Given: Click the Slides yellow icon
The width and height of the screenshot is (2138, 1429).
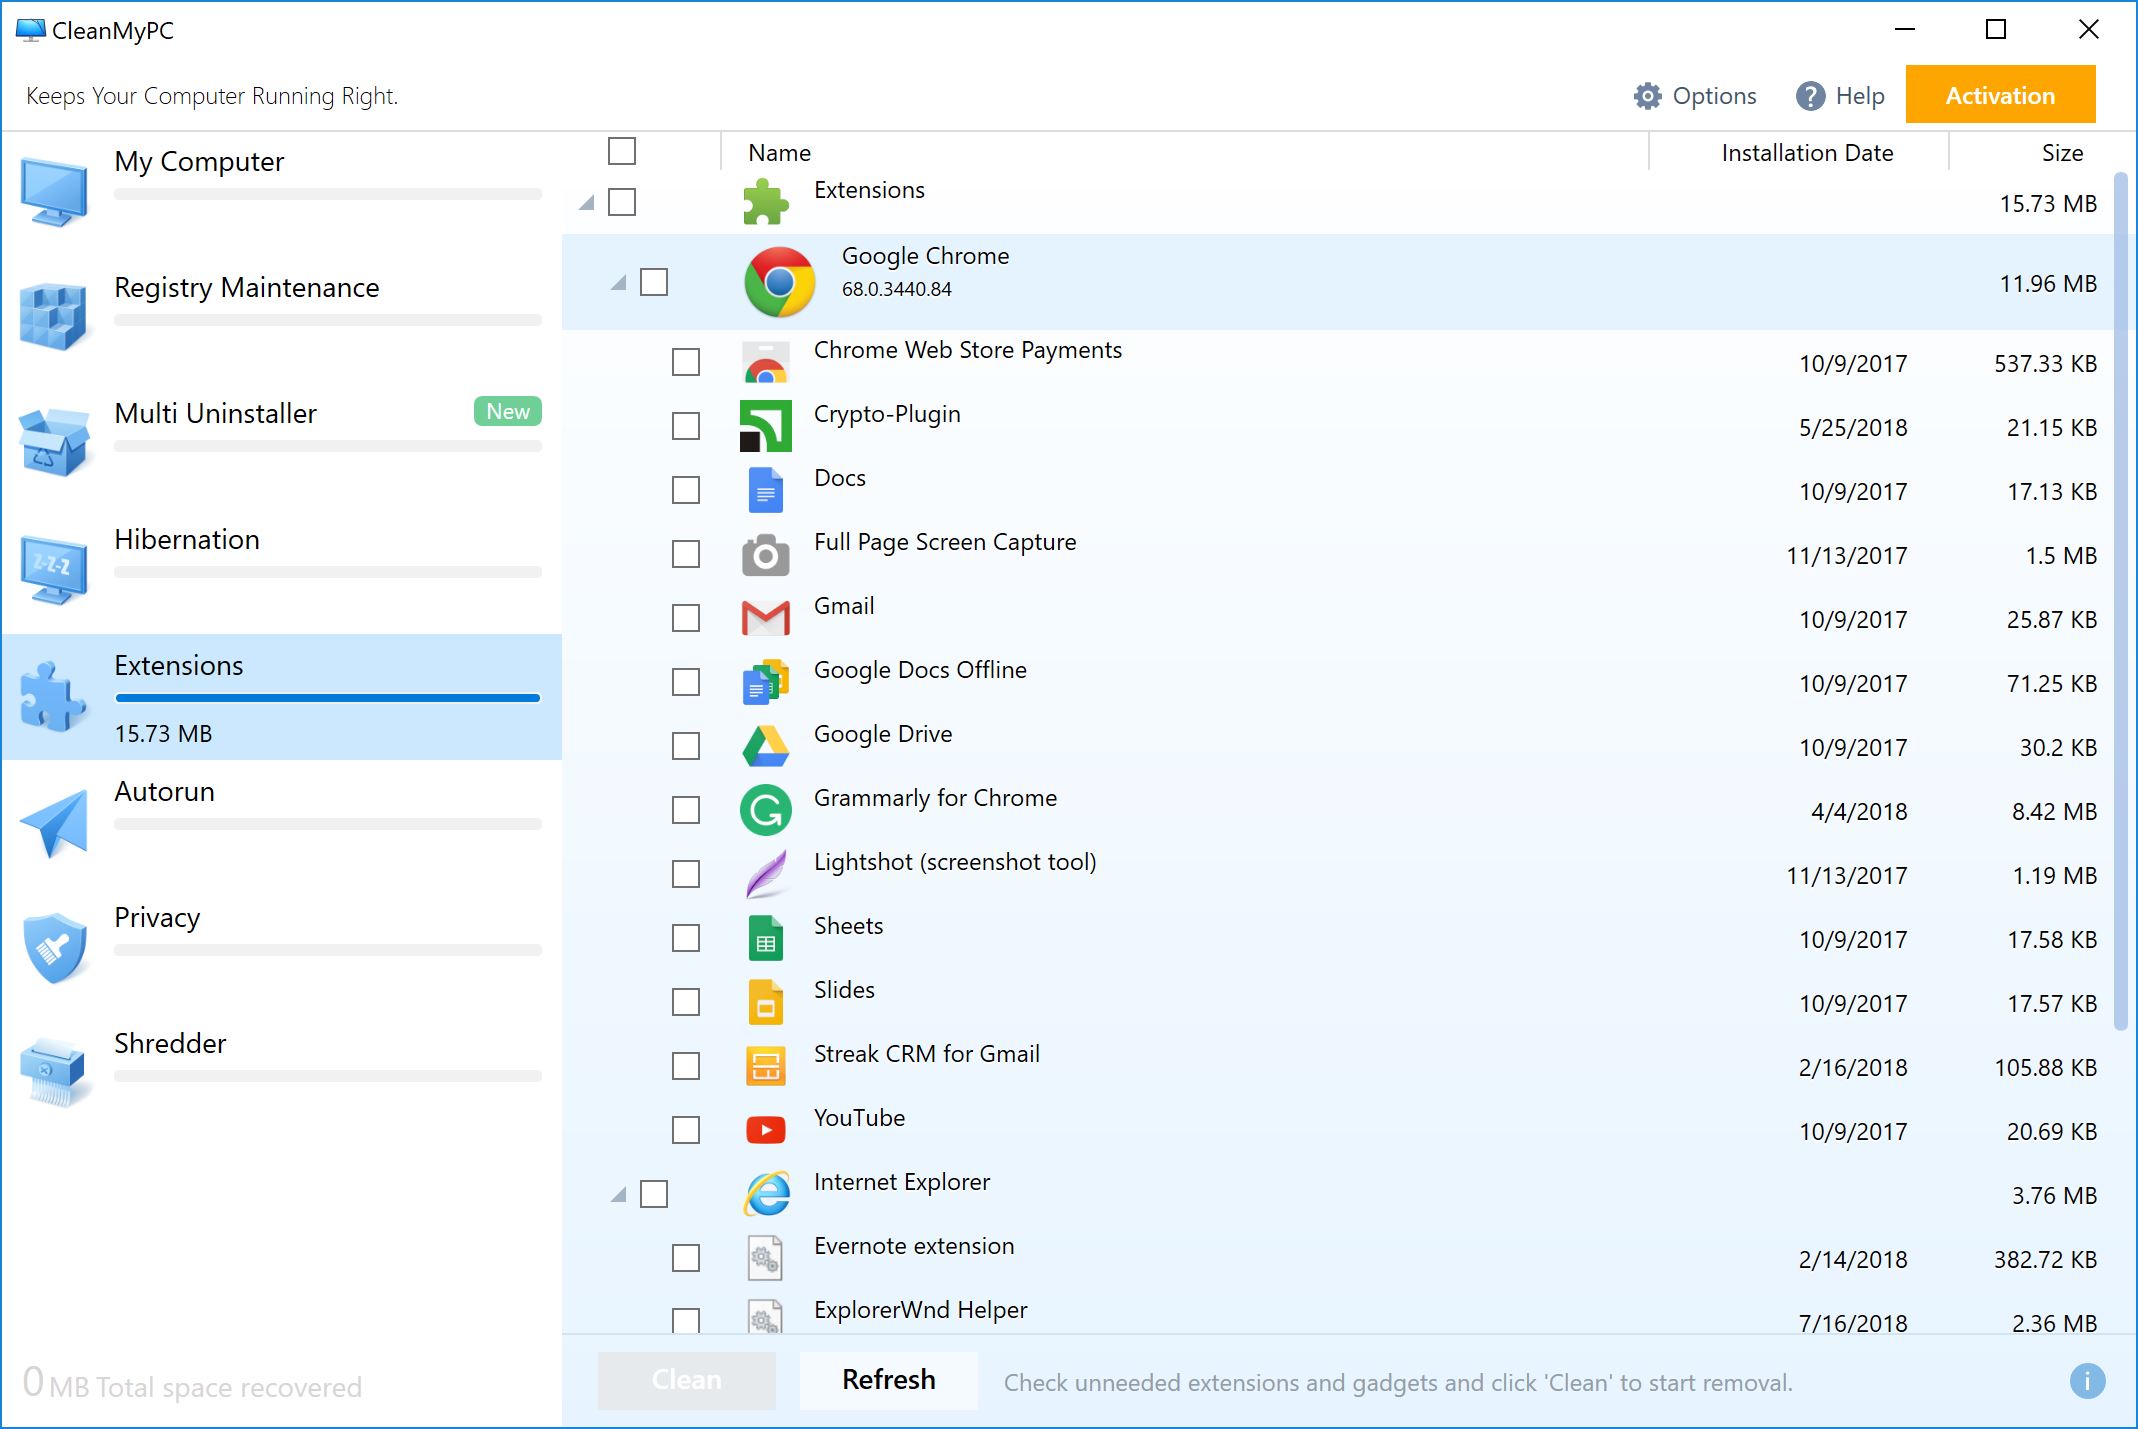Looking at the screenshot, I should 765,1002.
